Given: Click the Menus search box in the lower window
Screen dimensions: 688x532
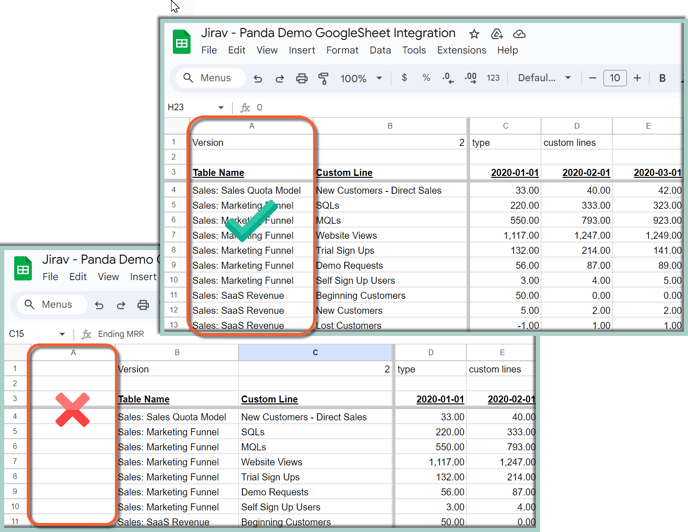Looking at the screenshot, I should point(52,304).
